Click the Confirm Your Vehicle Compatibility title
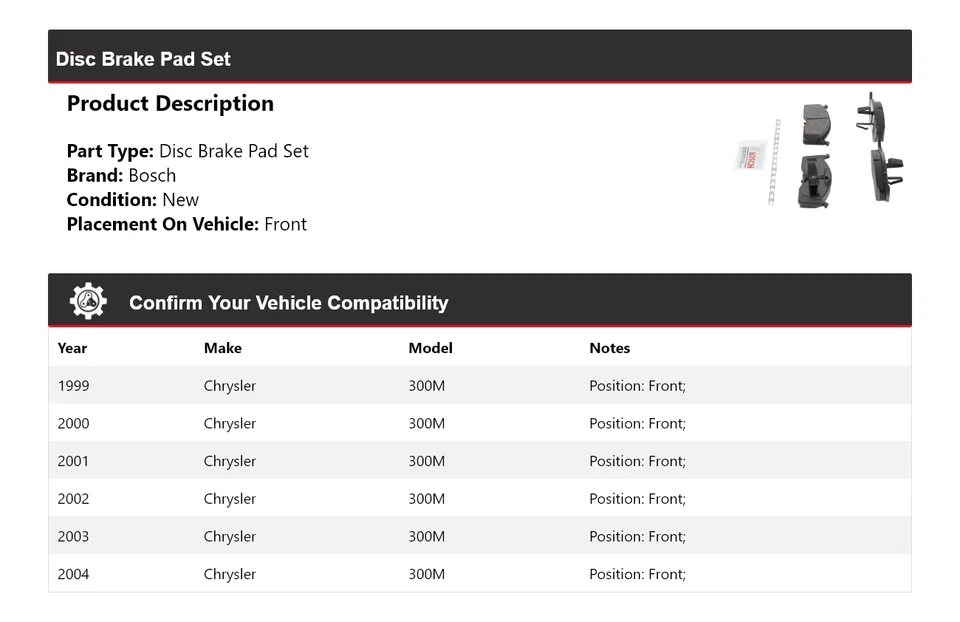 (288, 303)
